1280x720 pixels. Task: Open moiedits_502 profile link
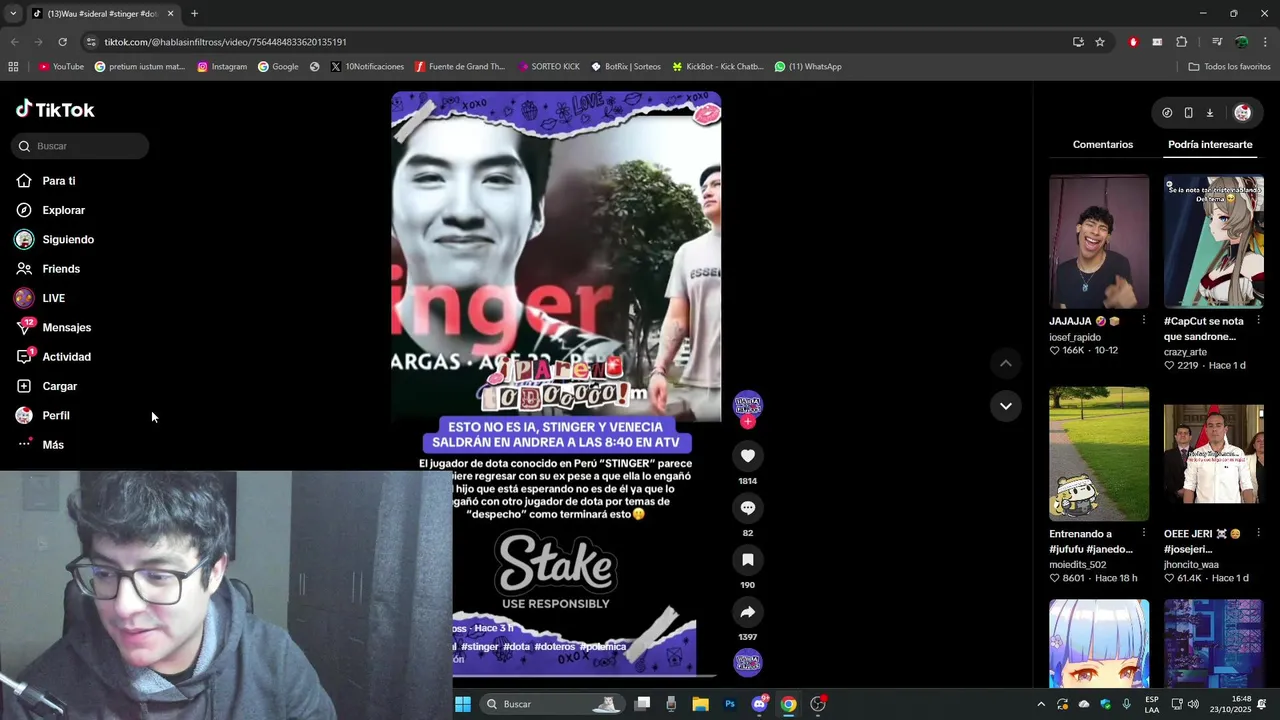pos(1078,565)
